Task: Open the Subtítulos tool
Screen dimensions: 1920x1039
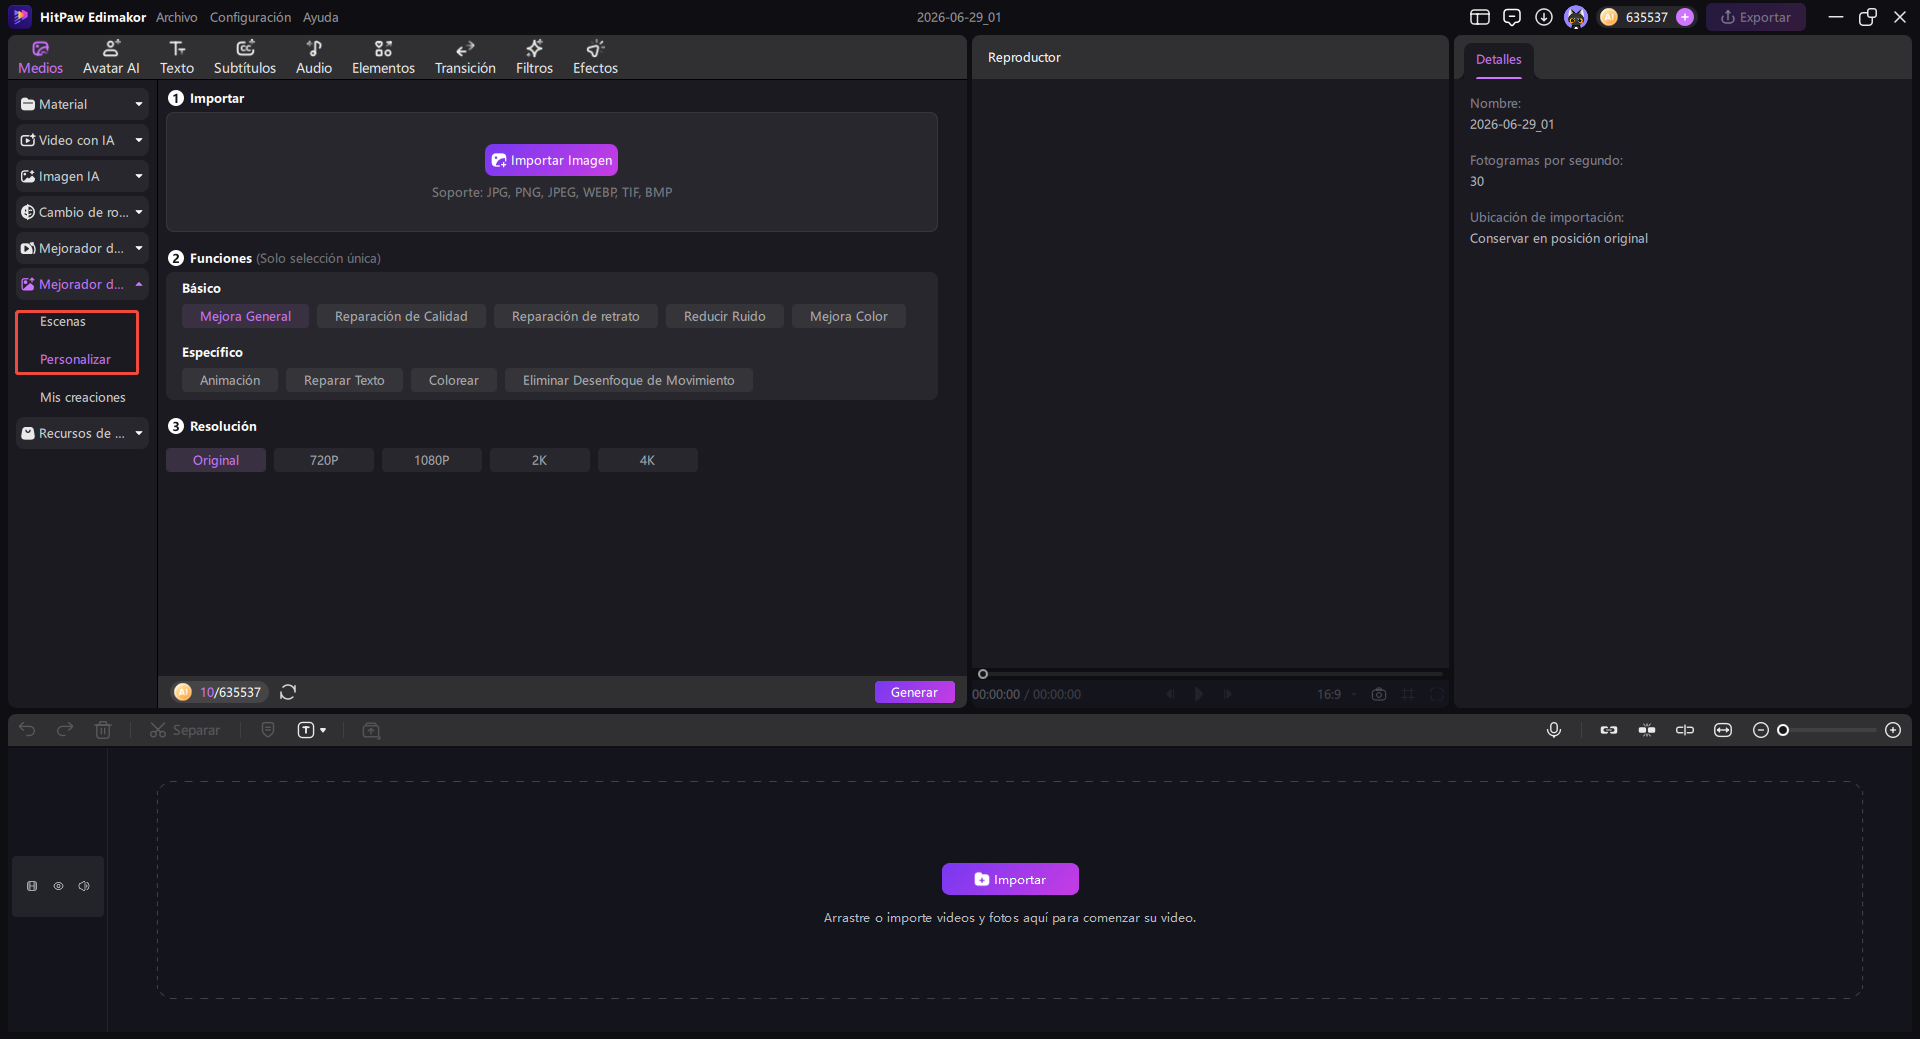Action: click(x=244, y=57)
